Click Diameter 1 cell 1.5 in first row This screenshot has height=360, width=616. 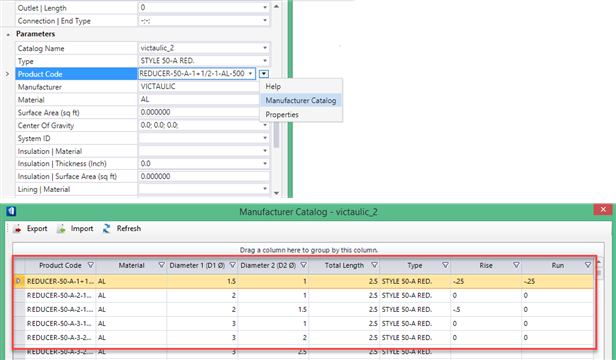(202, 281)
